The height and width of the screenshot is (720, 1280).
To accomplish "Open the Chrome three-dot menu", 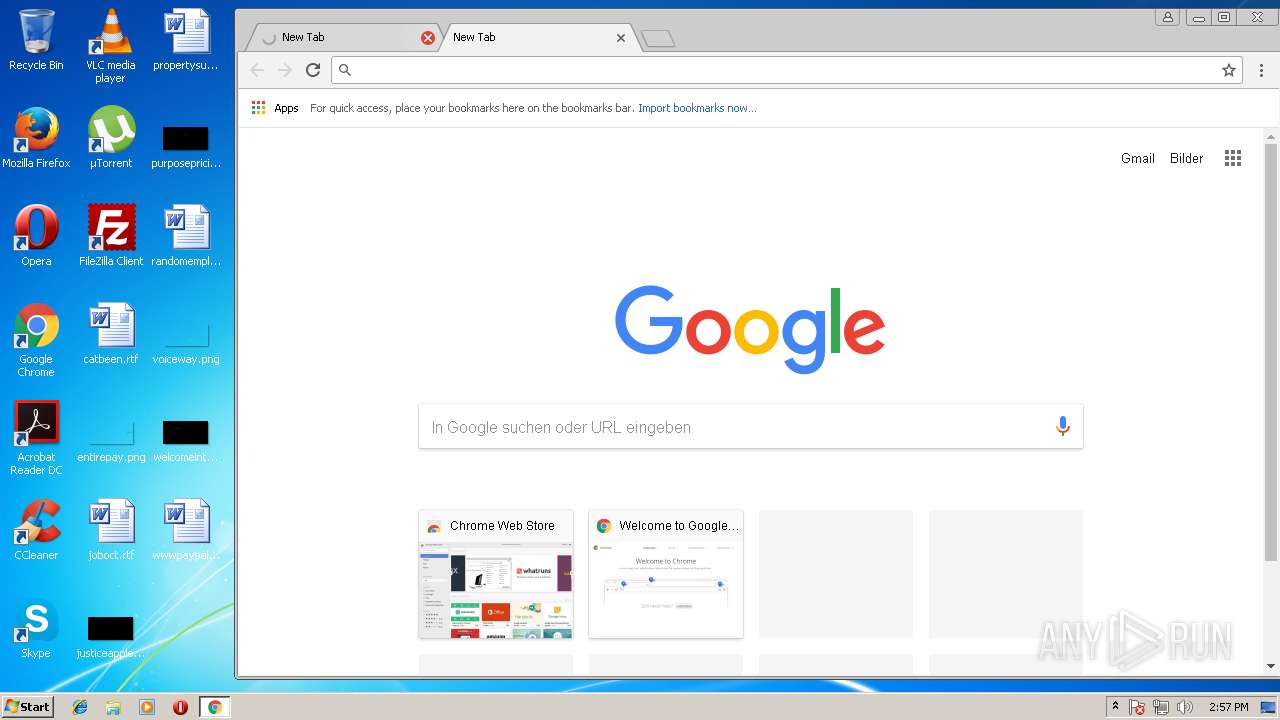I will (x=1261, y=70).
